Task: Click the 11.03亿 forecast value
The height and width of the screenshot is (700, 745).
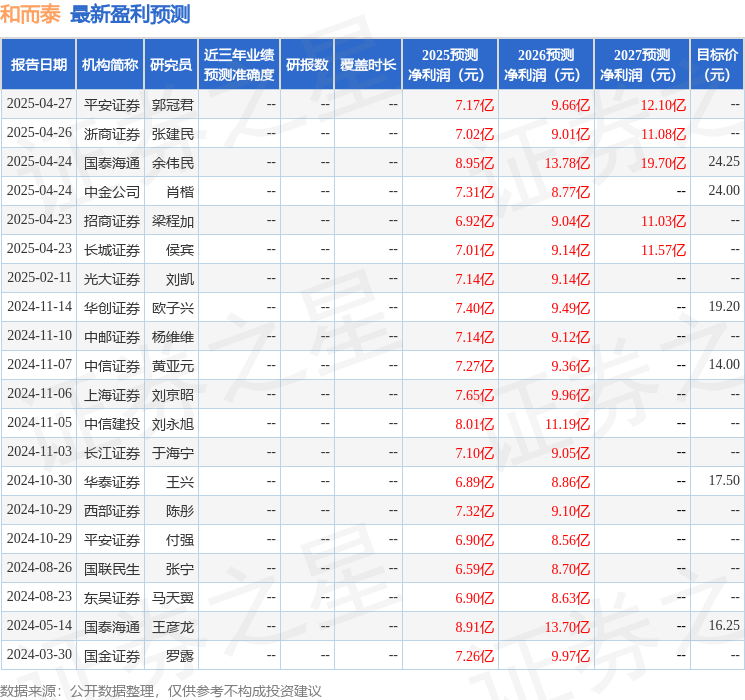Action: 663,221
